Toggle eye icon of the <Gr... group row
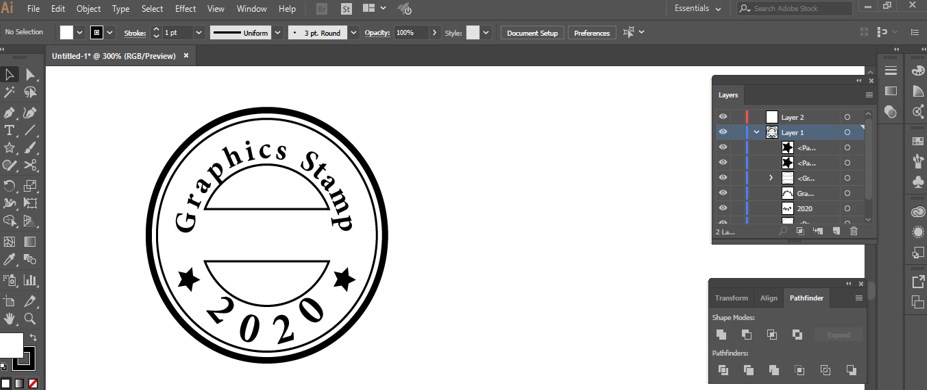Viewport: 927px width, 390px height. (x=723, y=178)
